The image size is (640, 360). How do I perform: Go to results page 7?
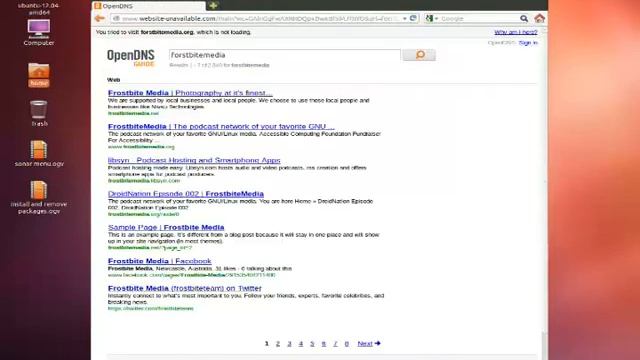coord(335,344)
